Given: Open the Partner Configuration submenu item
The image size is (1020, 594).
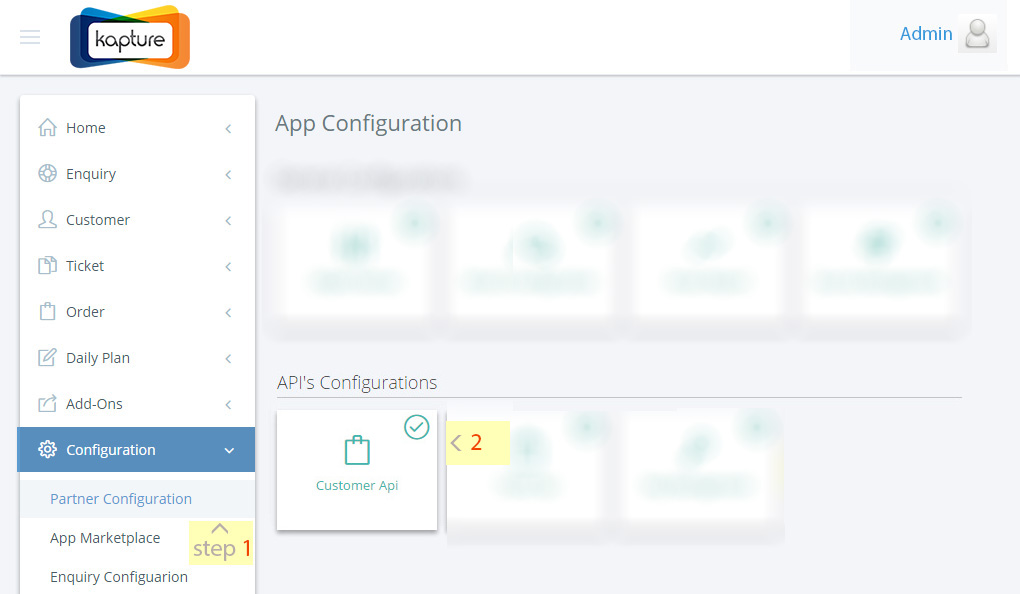Looking at the screenshot, I should (121, 499).
